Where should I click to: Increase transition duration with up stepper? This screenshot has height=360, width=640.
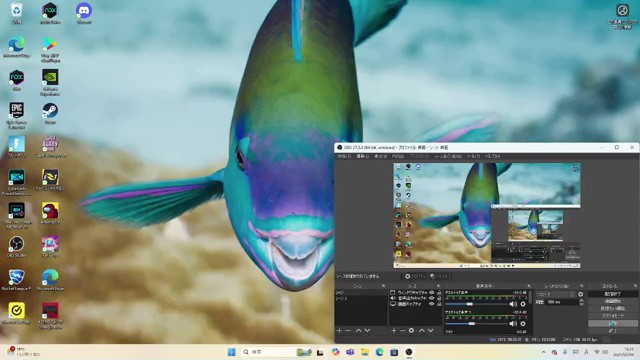pyautogui.click(x=582, y=300)
